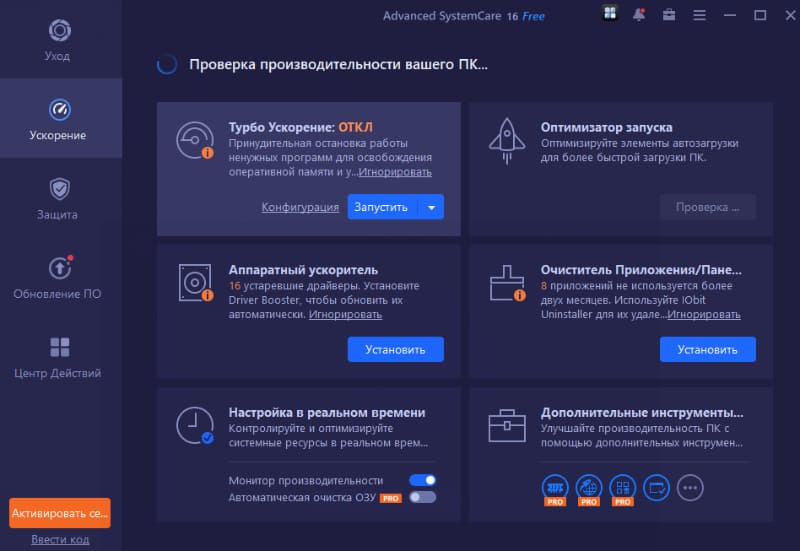Click the orange 16 outdated drivers count
800x551 pixels.
click(235, 286)
